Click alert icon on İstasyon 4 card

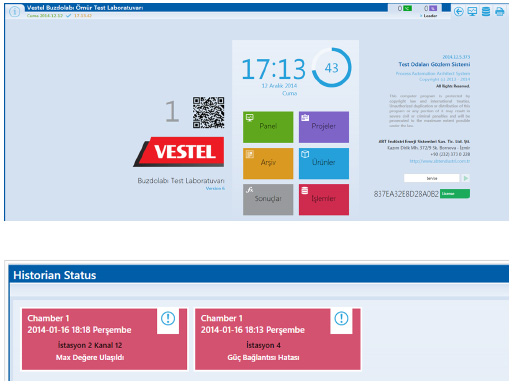point(341,319)
